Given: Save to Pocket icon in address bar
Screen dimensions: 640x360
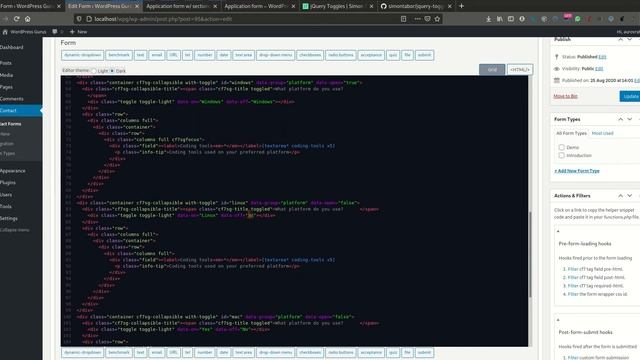Looking at the screenshot, I should (427, 19).
